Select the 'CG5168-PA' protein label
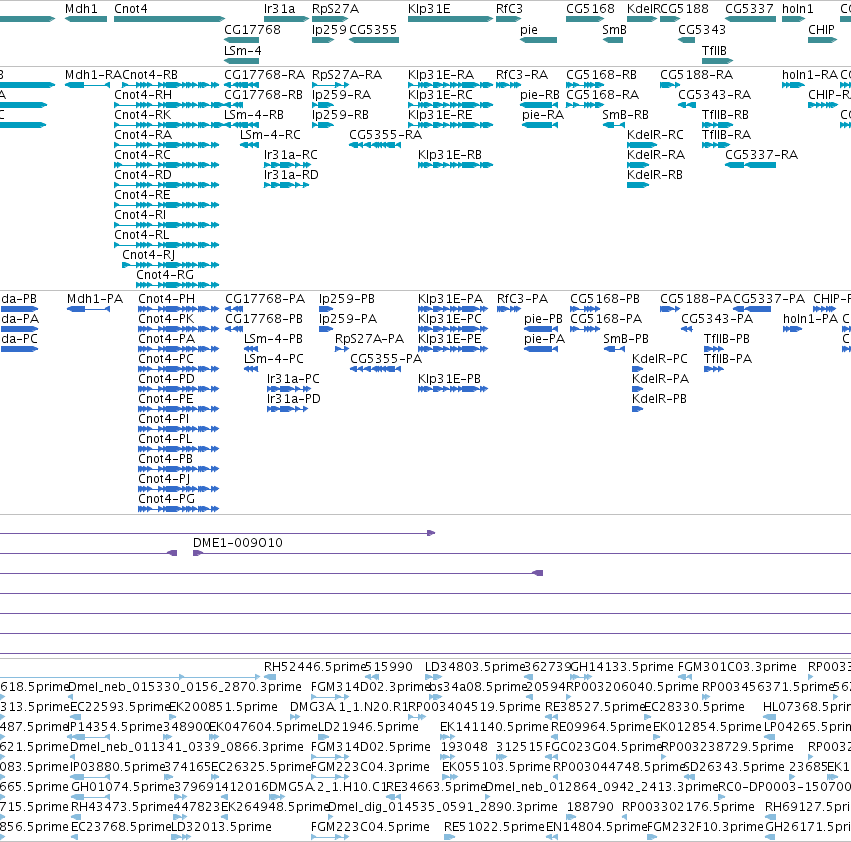 (x=606, y=319)
